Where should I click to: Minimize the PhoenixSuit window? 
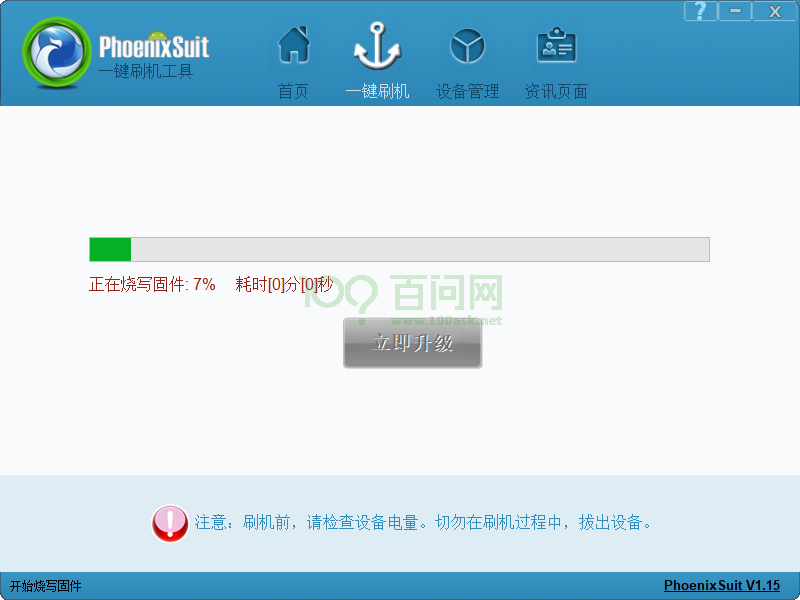point(735,11)
